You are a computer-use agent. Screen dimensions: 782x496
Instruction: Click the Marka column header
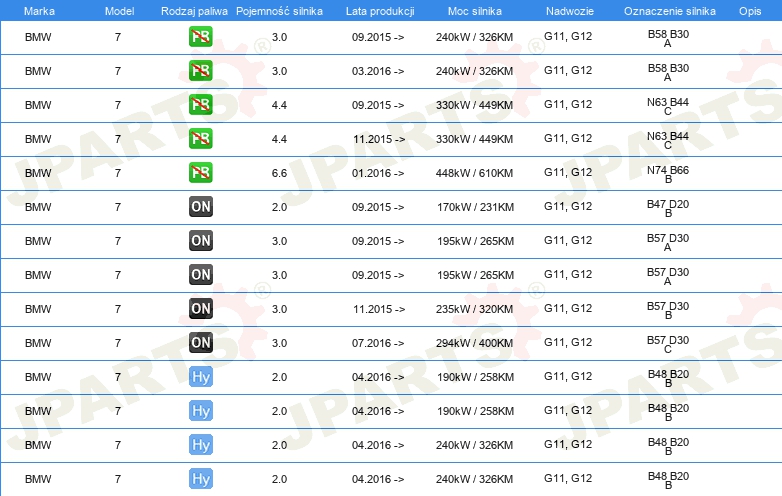(x=39, y=11)
